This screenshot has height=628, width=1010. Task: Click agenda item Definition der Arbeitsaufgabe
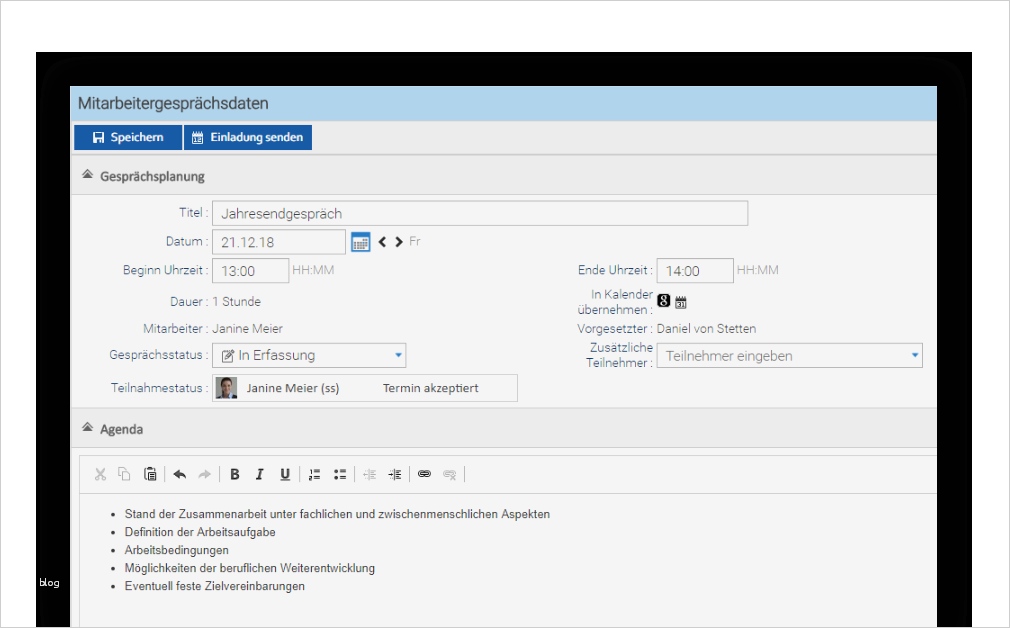[x=200, y=532]
